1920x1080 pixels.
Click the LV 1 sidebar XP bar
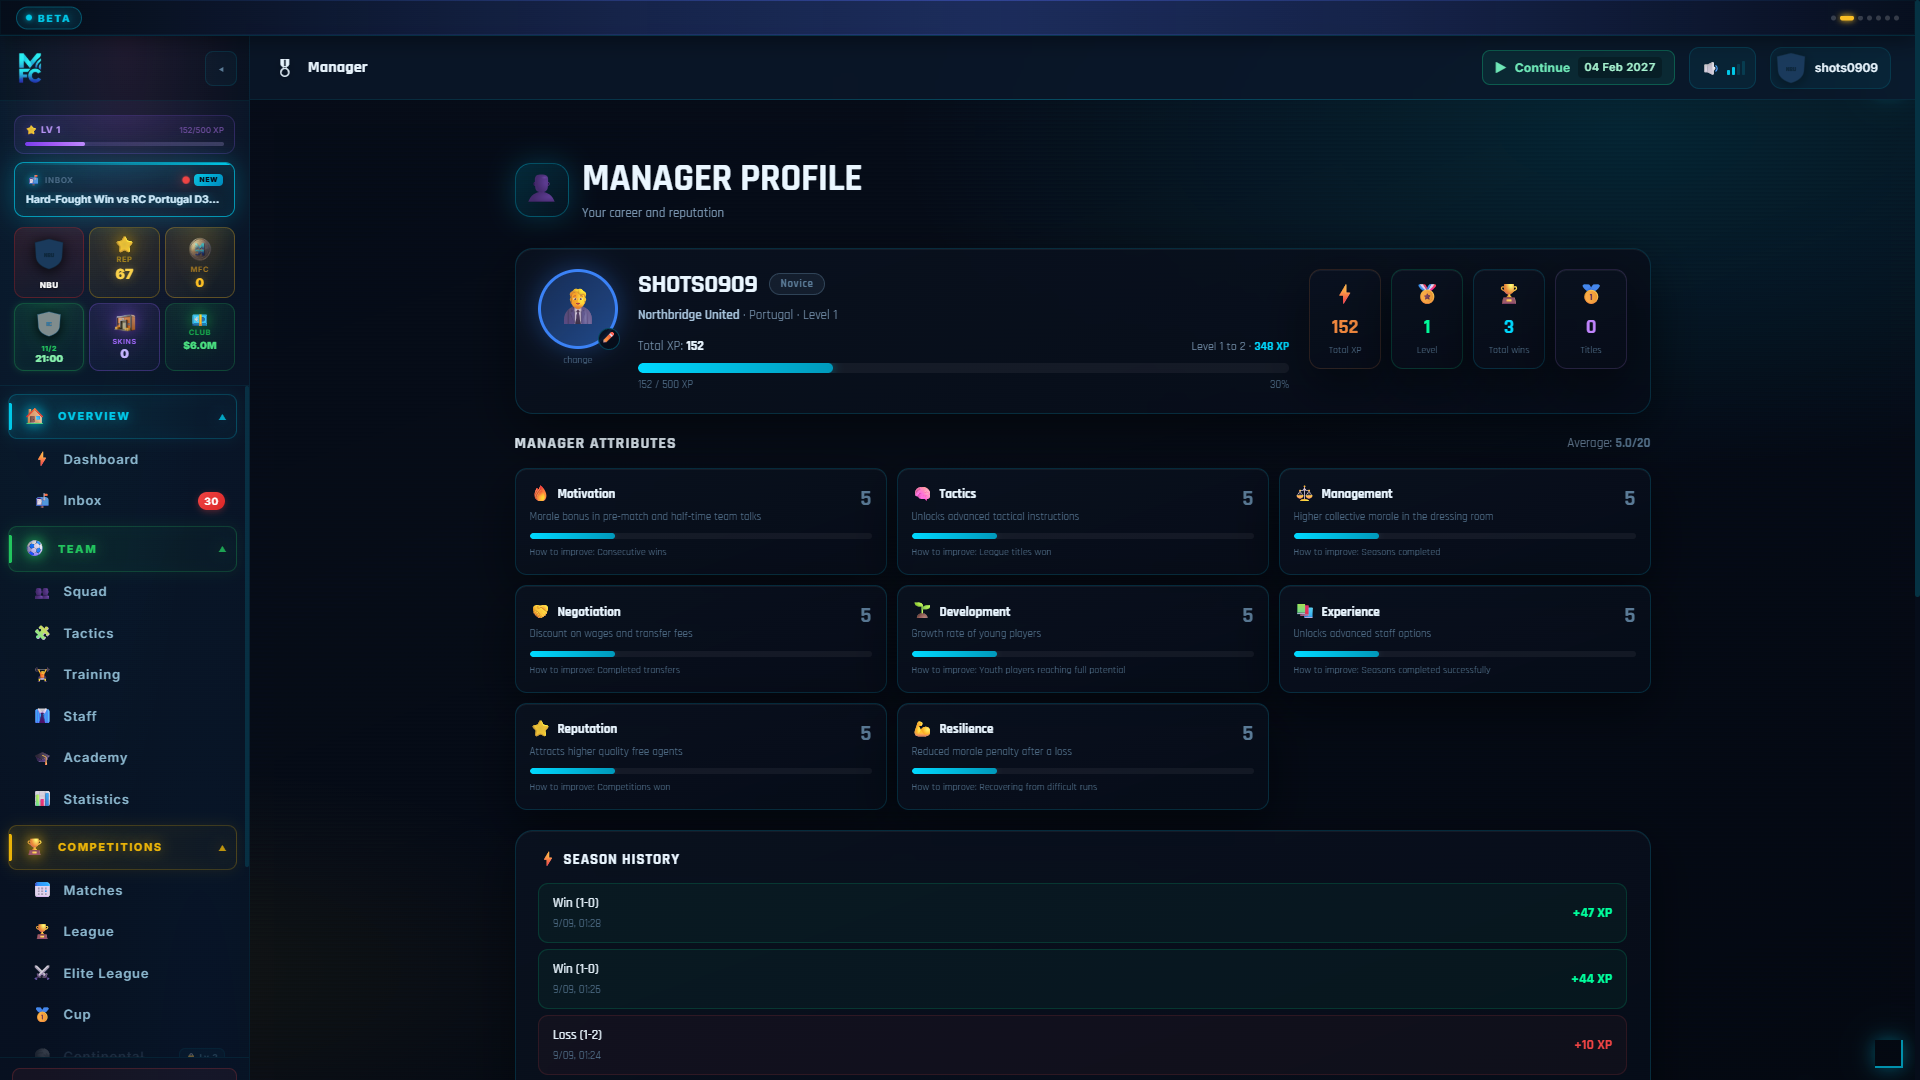pos(125,134)
